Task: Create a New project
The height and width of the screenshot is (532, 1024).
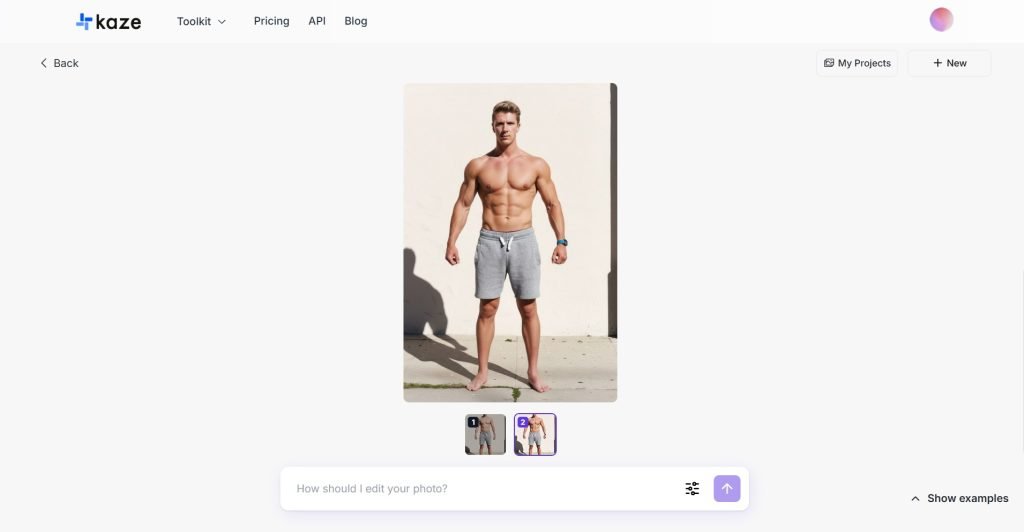Action: point(950,63)
